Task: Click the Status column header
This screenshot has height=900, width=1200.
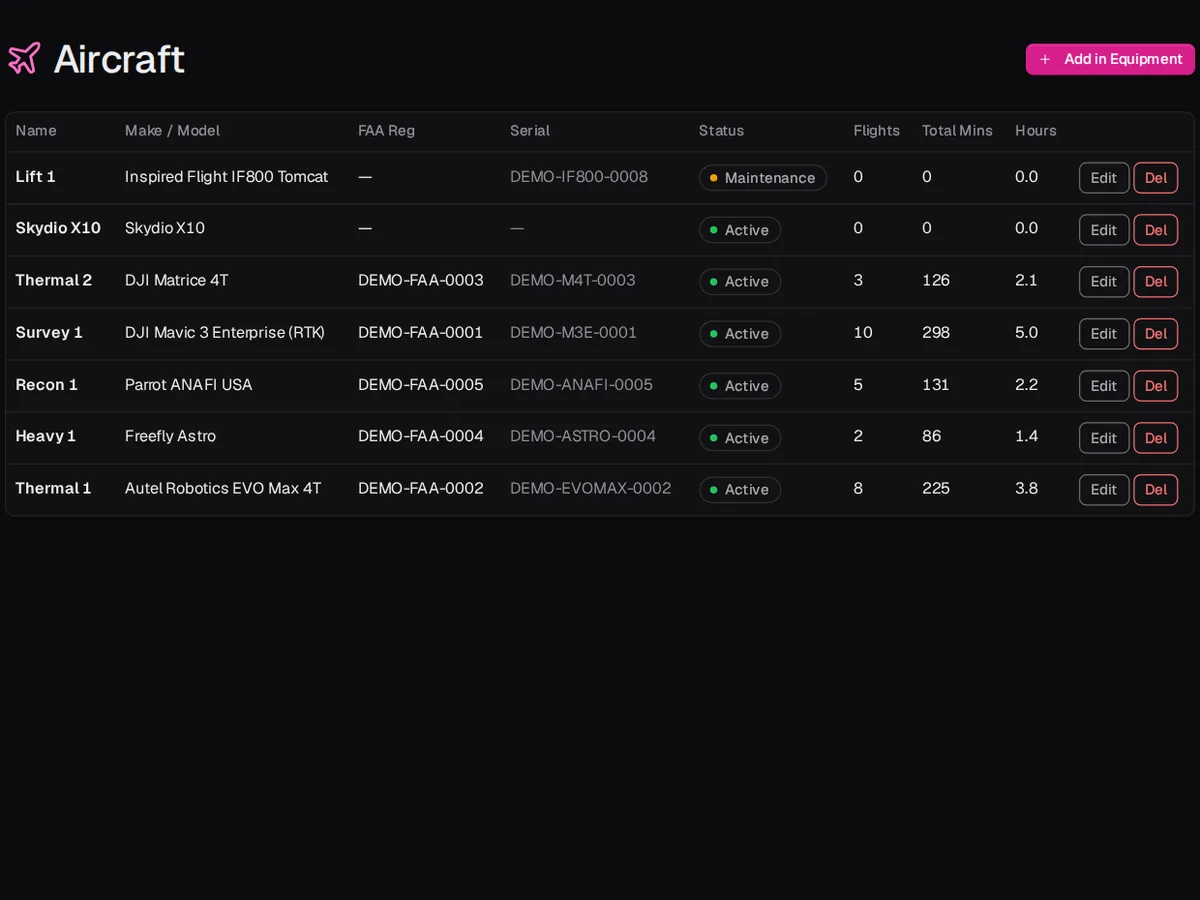Action: pos(721,131)
